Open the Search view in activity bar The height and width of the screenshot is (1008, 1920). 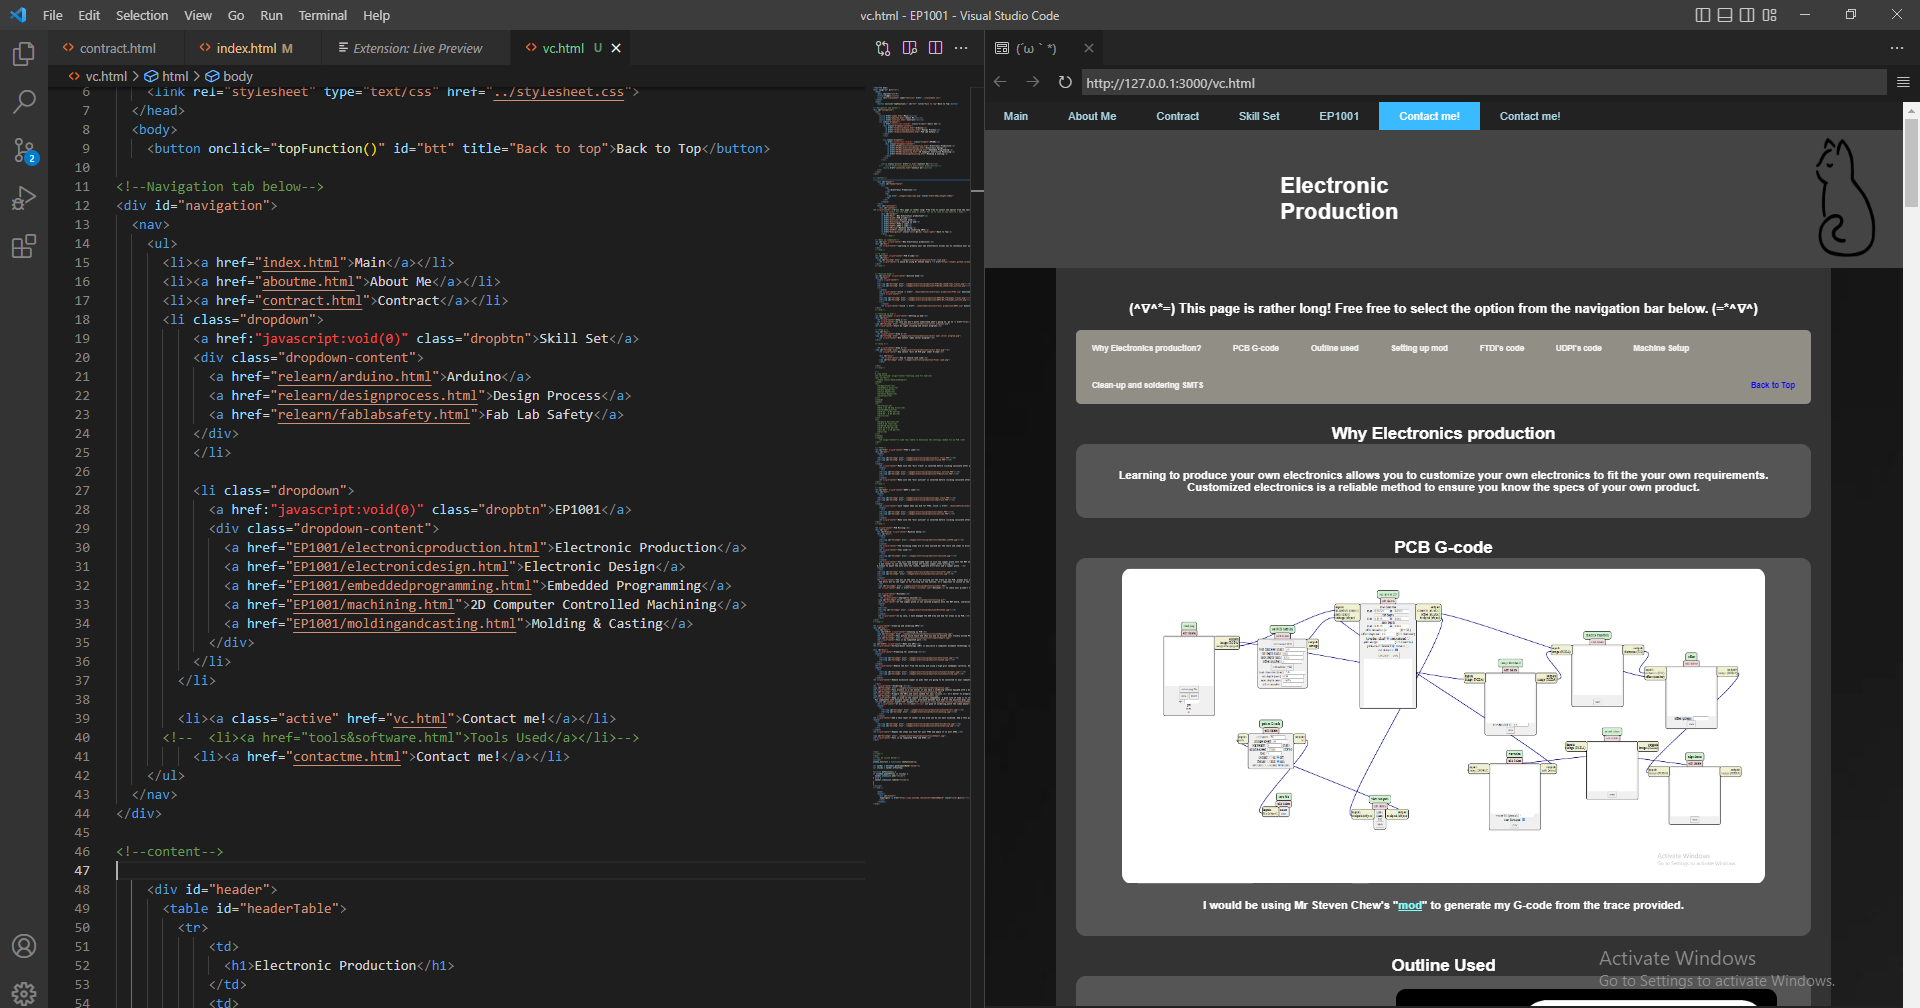(x=24, y=102)
